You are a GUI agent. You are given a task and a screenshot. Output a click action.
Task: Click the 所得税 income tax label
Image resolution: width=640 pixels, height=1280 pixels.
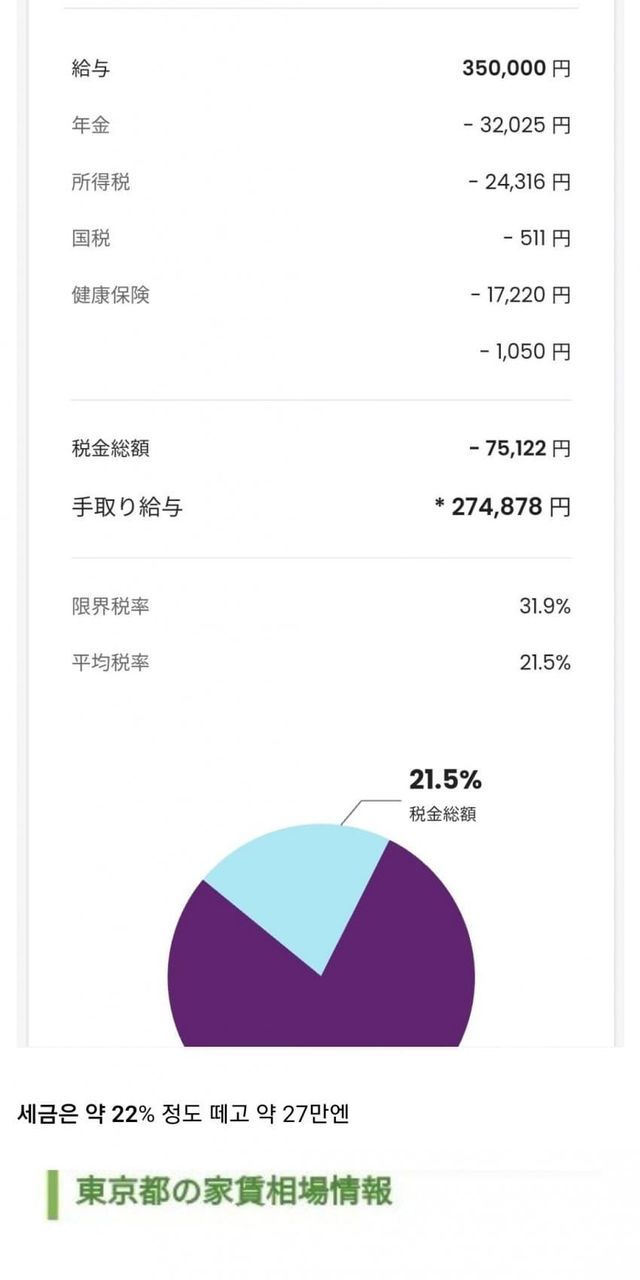(101, 182)
